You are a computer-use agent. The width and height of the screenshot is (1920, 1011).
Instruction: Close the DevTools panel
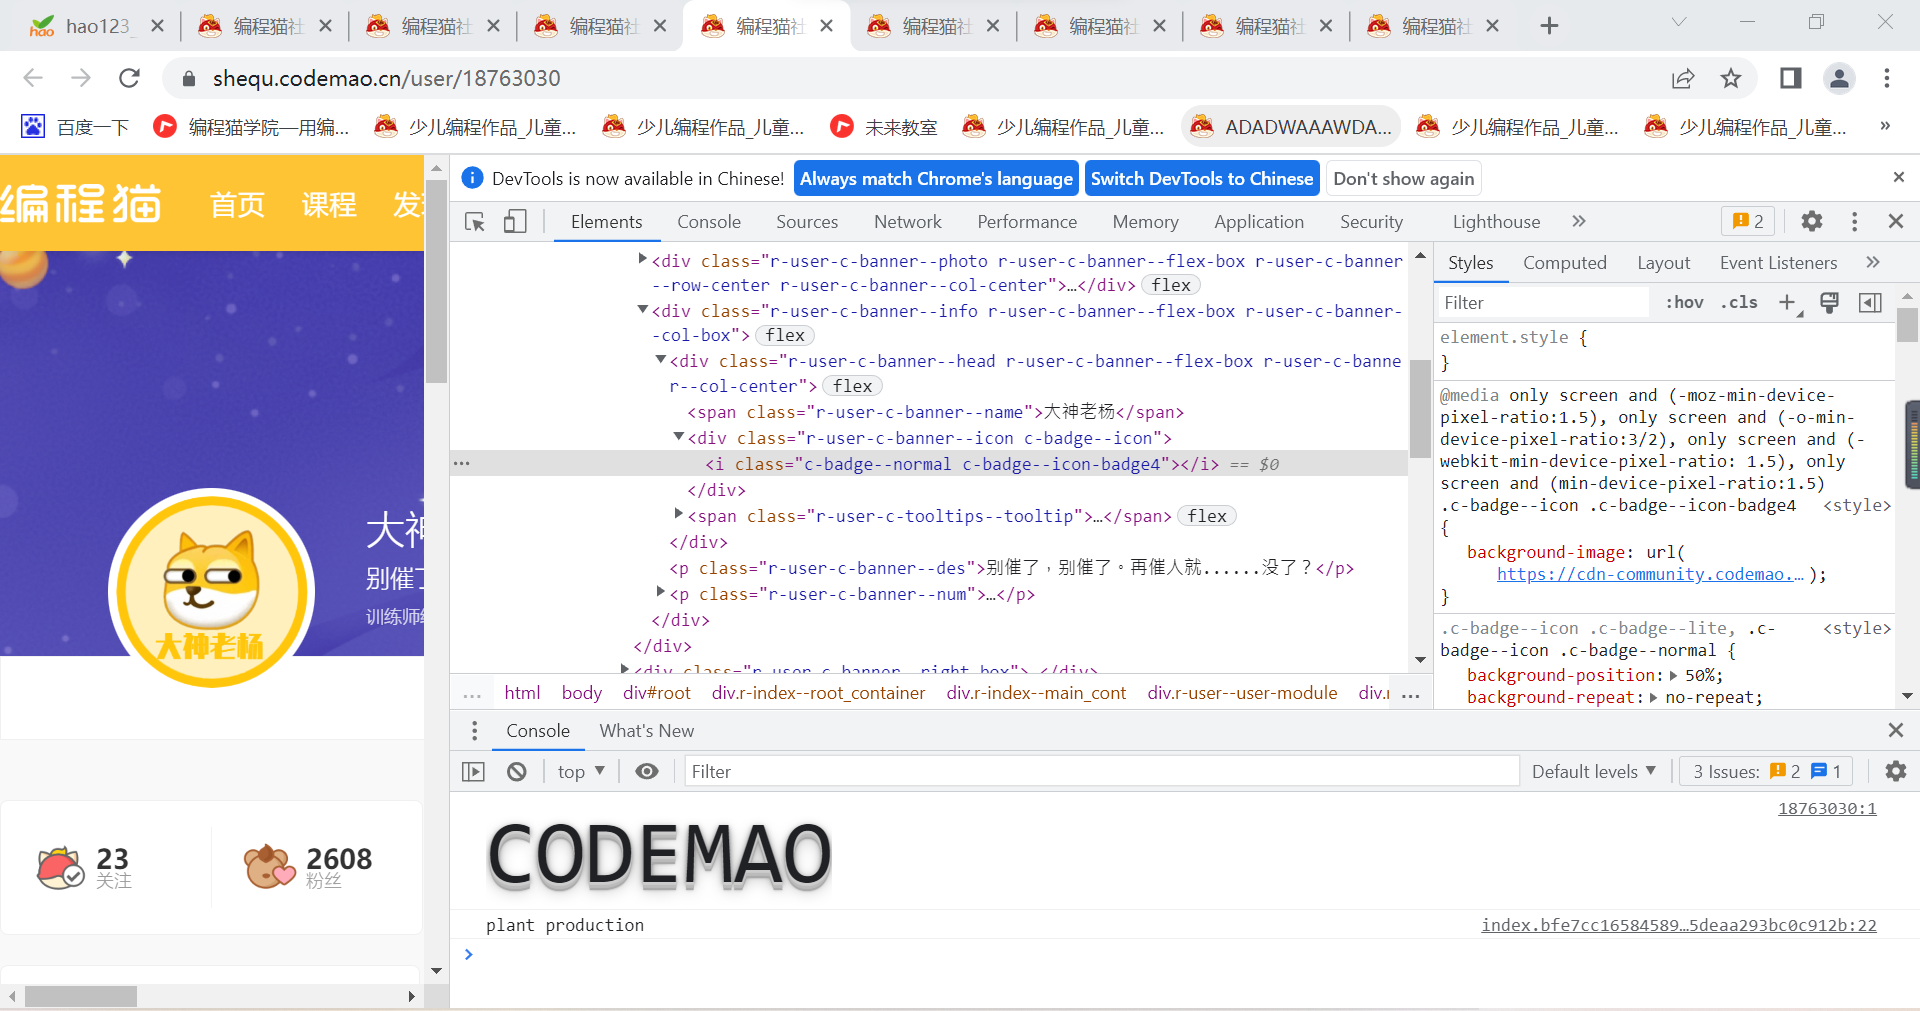(x=1896, y=221)
